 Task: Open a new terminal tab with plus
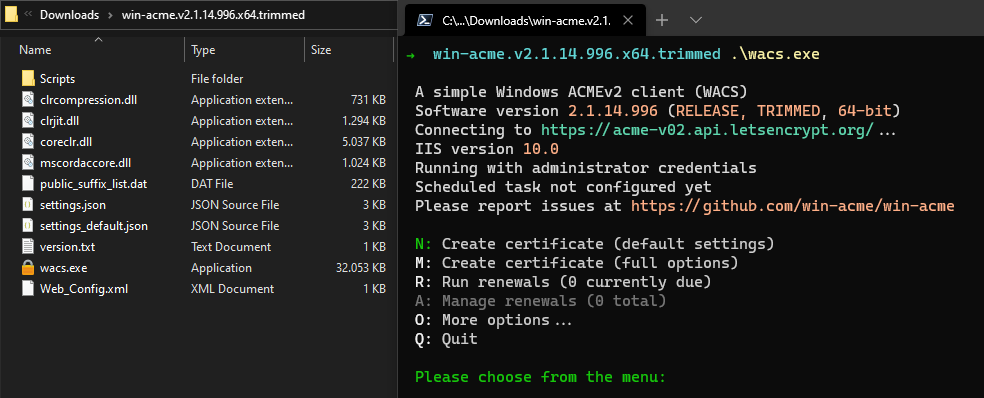pyautogui.click(x=661, y=20)
